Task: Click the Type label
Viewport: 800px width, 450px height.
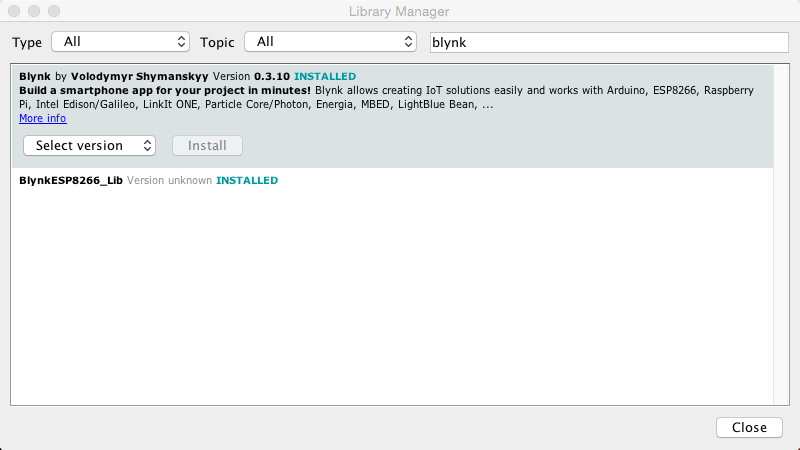Action: [x=27, y=42]
